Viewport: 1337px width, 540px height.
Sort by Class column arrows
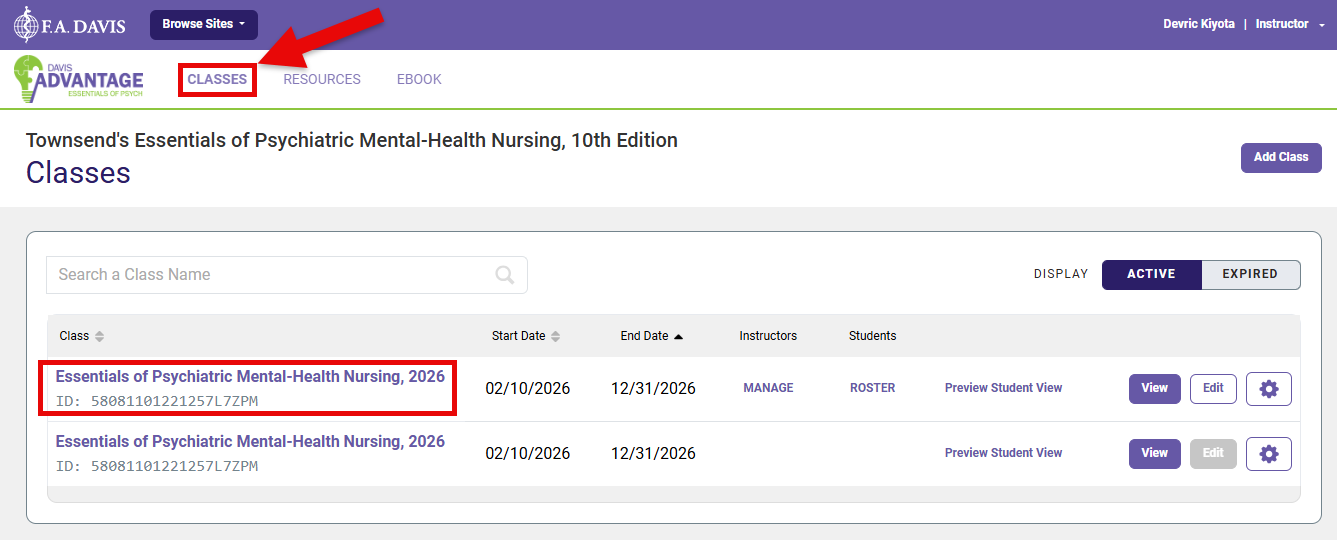pos(100,336)
